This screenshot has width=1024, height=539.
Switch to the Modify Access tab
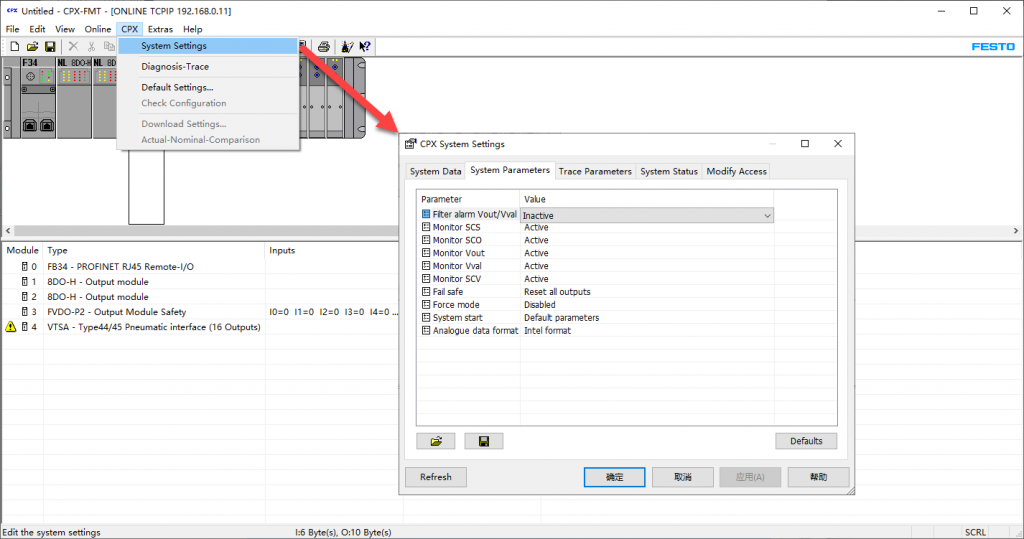click(736, 171)
